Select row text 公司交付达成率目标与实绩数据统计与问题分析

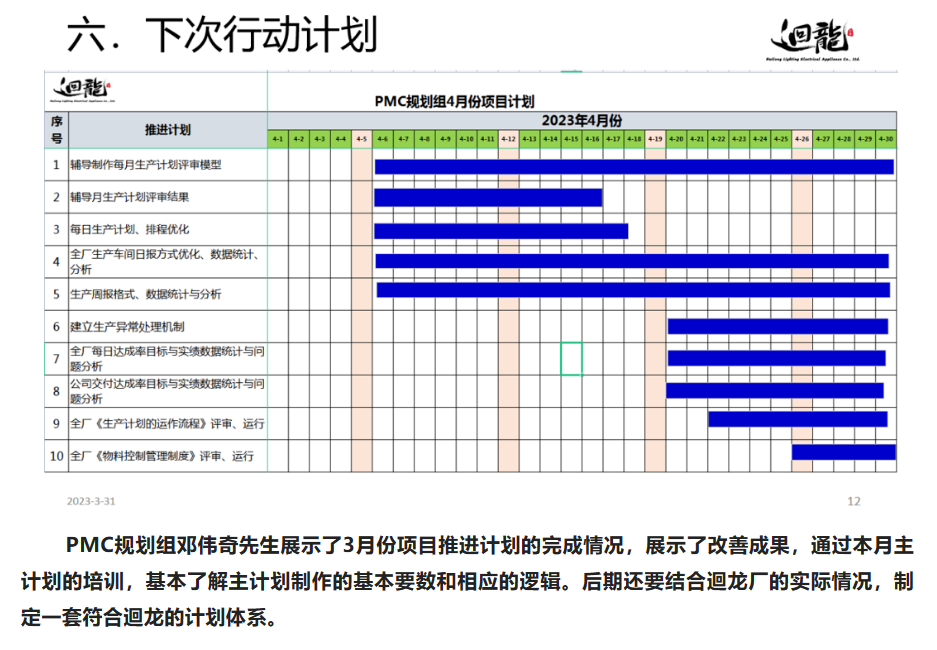167,391
